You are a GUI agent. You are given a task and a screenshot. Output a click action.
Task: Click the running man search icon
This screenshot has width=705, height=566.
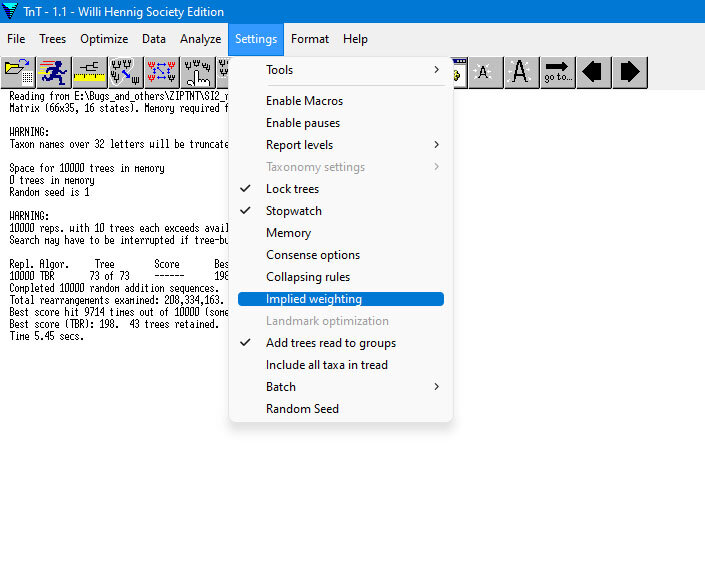click(x=54, y=72)
